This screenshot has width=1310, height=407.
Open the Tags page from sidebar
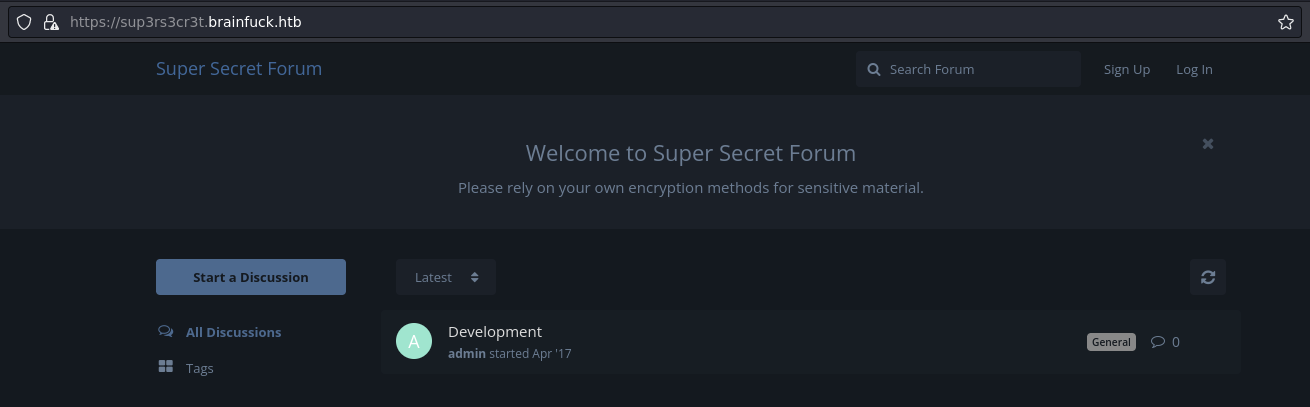coord(199,368)
